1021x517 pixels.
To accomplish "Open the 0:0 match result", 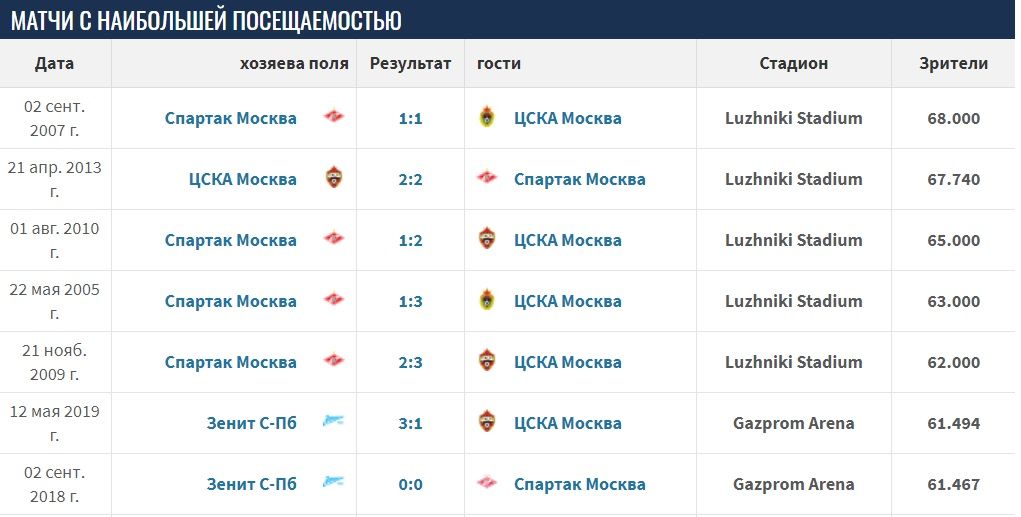I will (x=410, y=485).
